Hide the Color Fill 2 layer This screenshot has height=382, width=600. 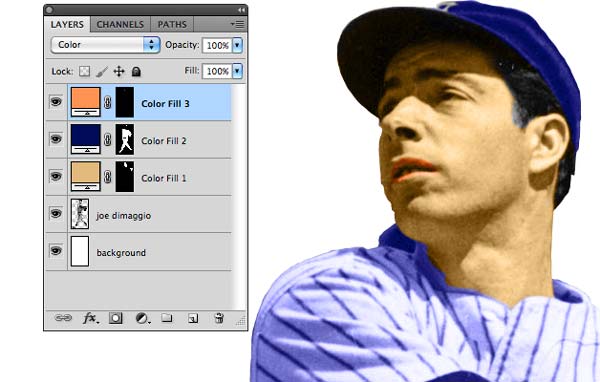click(x=56, y=139)
